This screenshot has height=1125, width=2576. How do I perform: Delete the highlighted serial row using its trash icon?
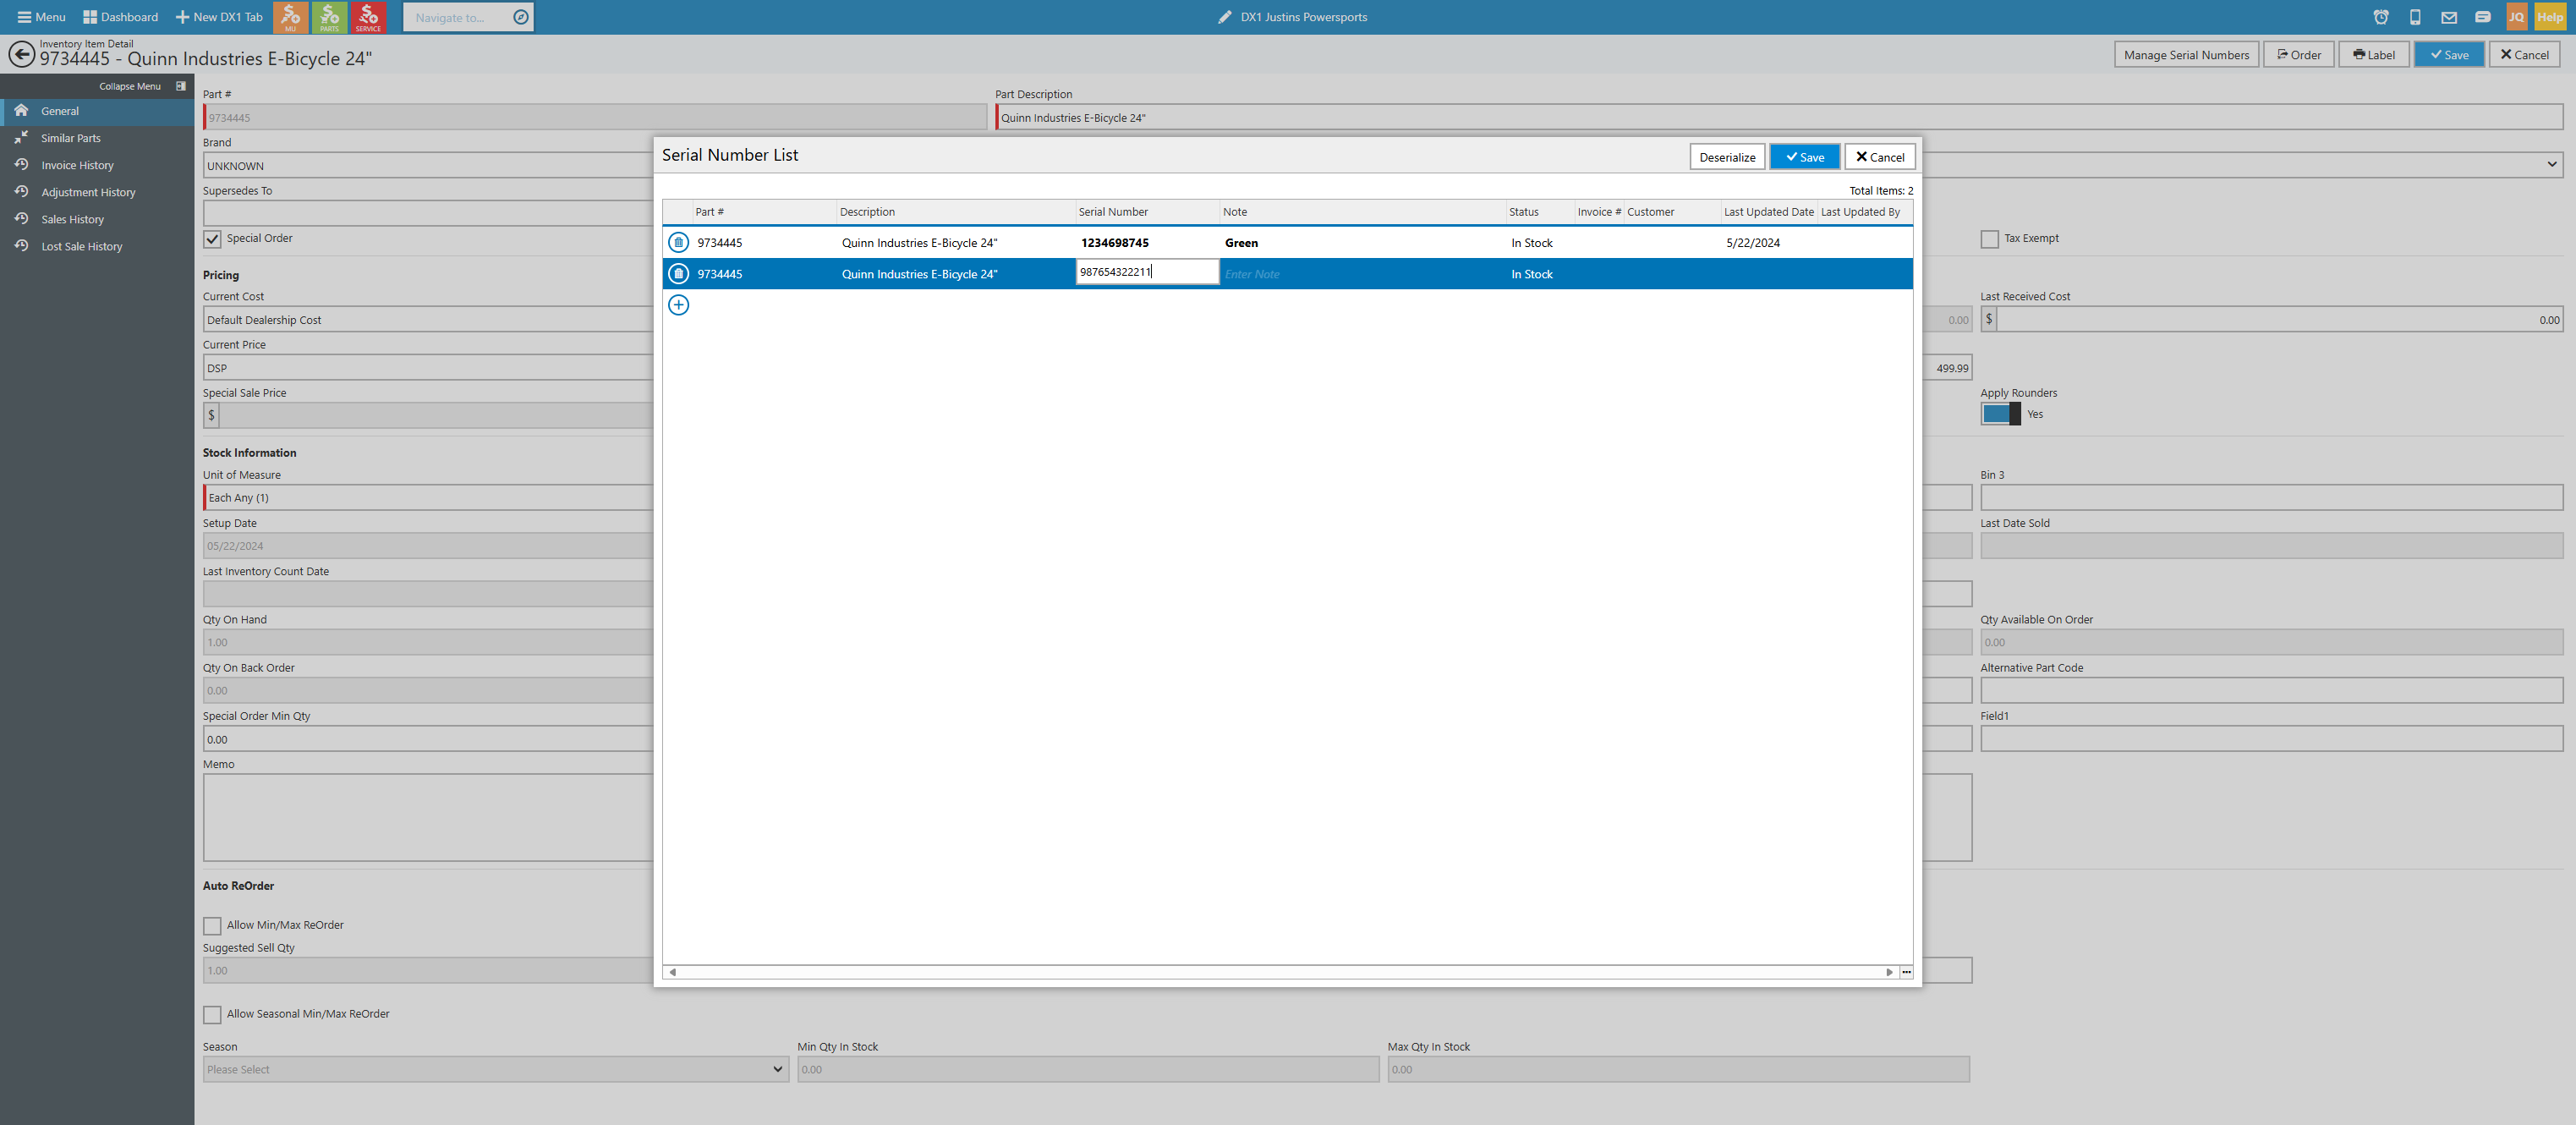point(678,273)
